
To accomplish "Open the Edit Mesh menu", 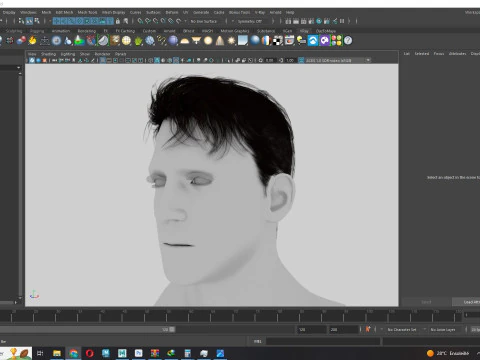I will click(x=64, y=12).
